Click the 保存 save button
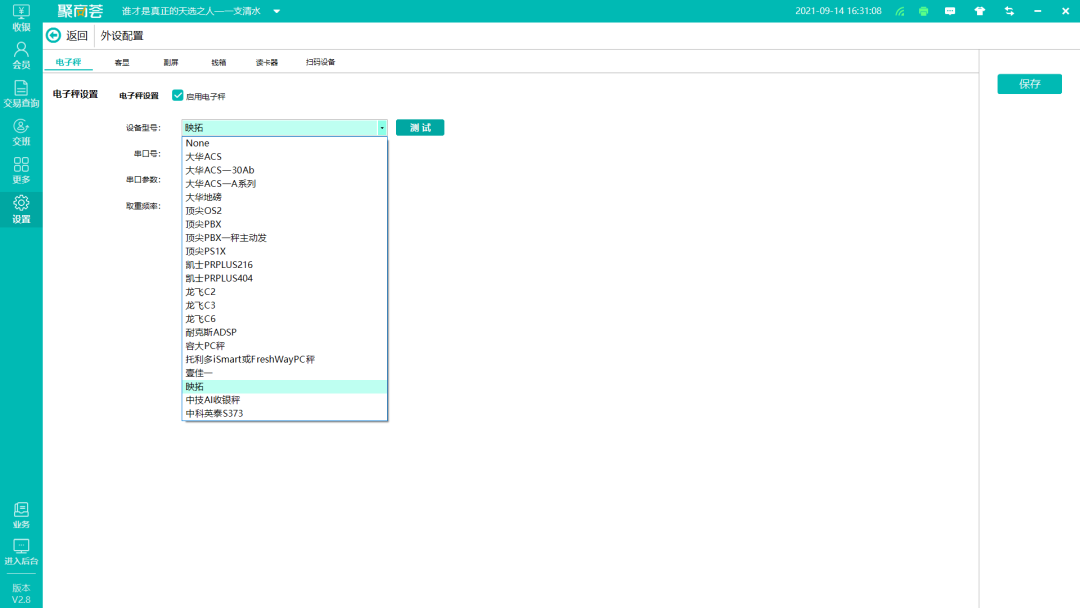The image size is (1080, 608). click(1029, 84)
